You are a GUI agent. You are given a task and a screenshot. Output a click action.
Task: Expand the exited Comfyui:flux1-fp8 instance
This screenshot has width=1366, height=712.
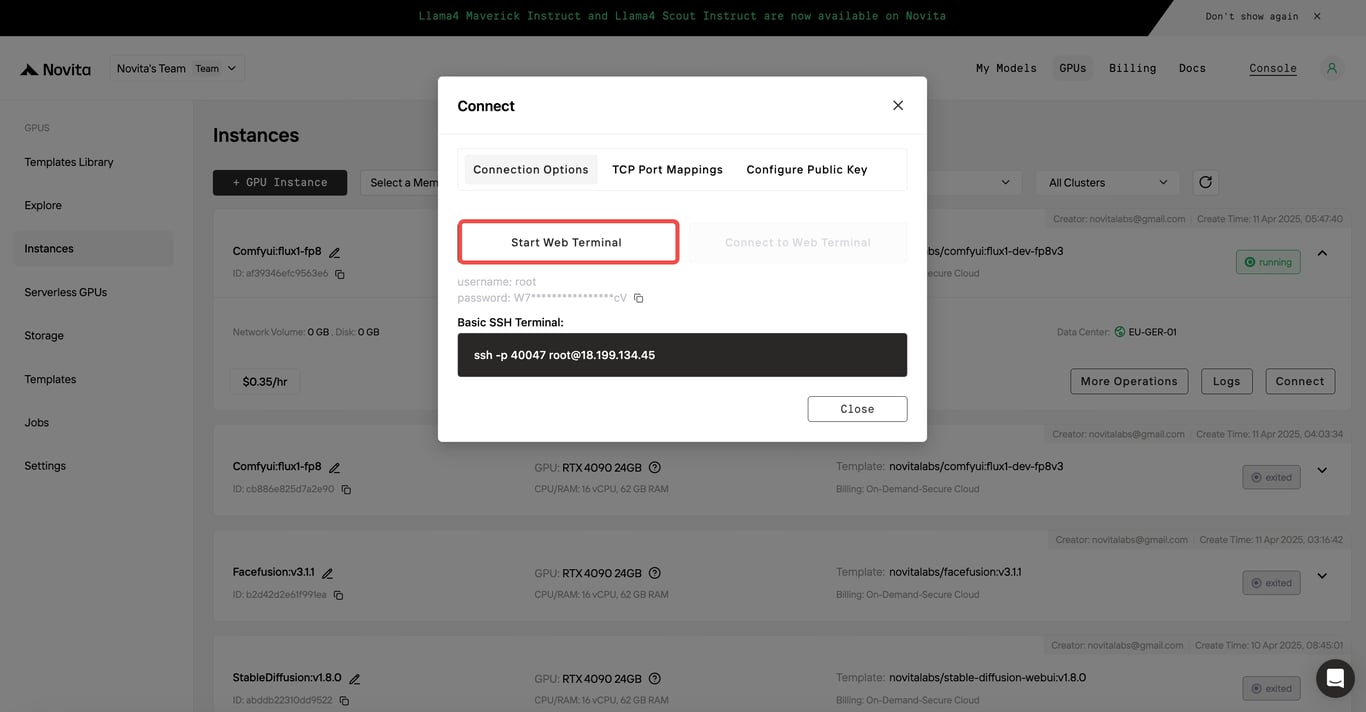(1322, 471)
